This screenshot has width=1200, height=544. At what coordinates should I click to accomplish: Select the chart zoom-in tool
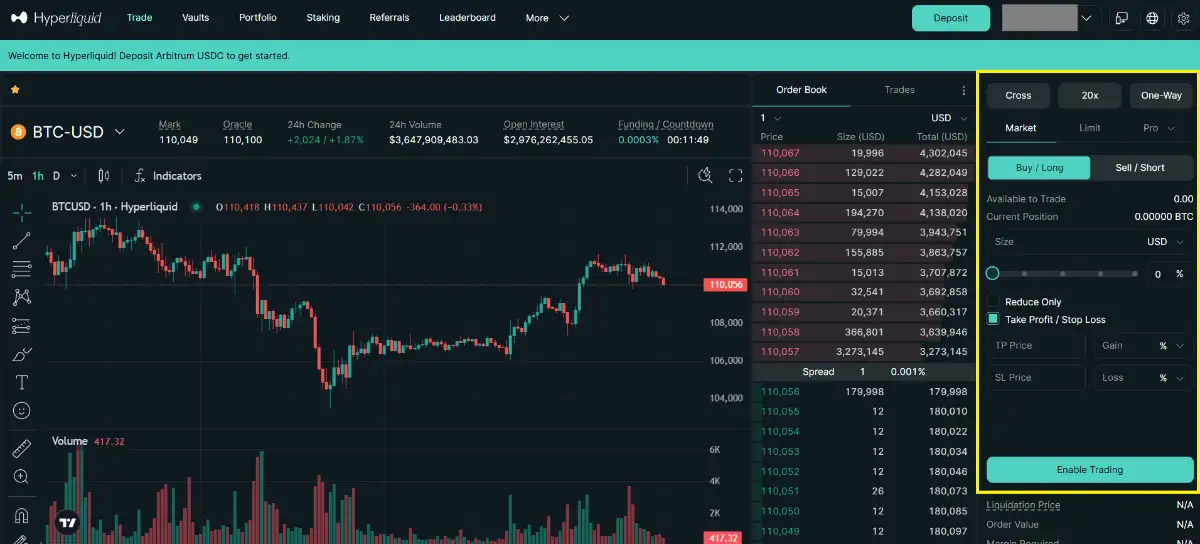[21, 477]
